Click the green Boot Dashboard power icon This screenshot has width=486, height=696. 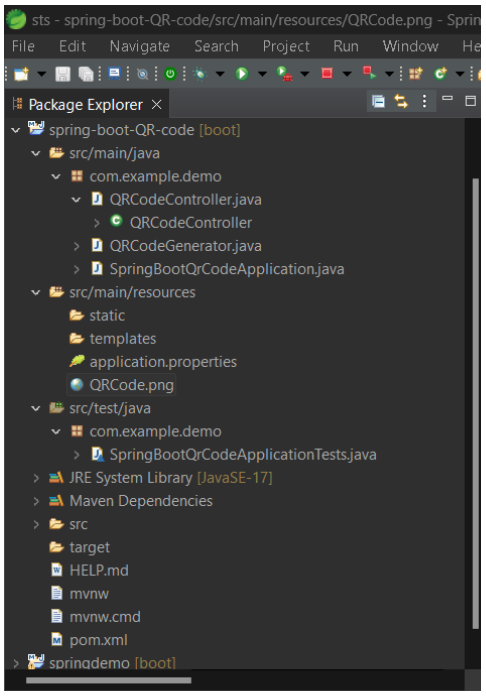(x=170, y=74)
